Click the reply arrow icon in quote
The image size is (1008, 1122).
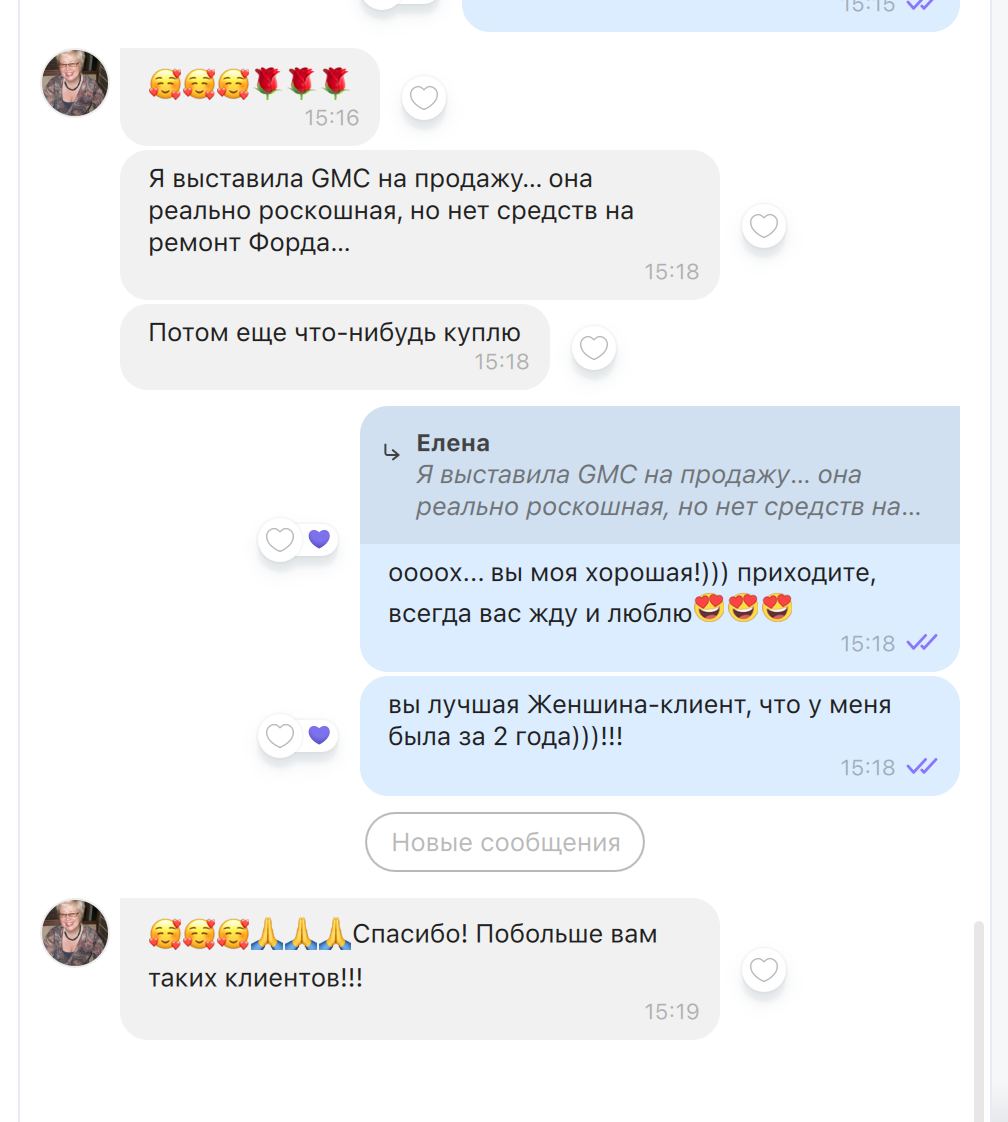[x=391, y=452]
